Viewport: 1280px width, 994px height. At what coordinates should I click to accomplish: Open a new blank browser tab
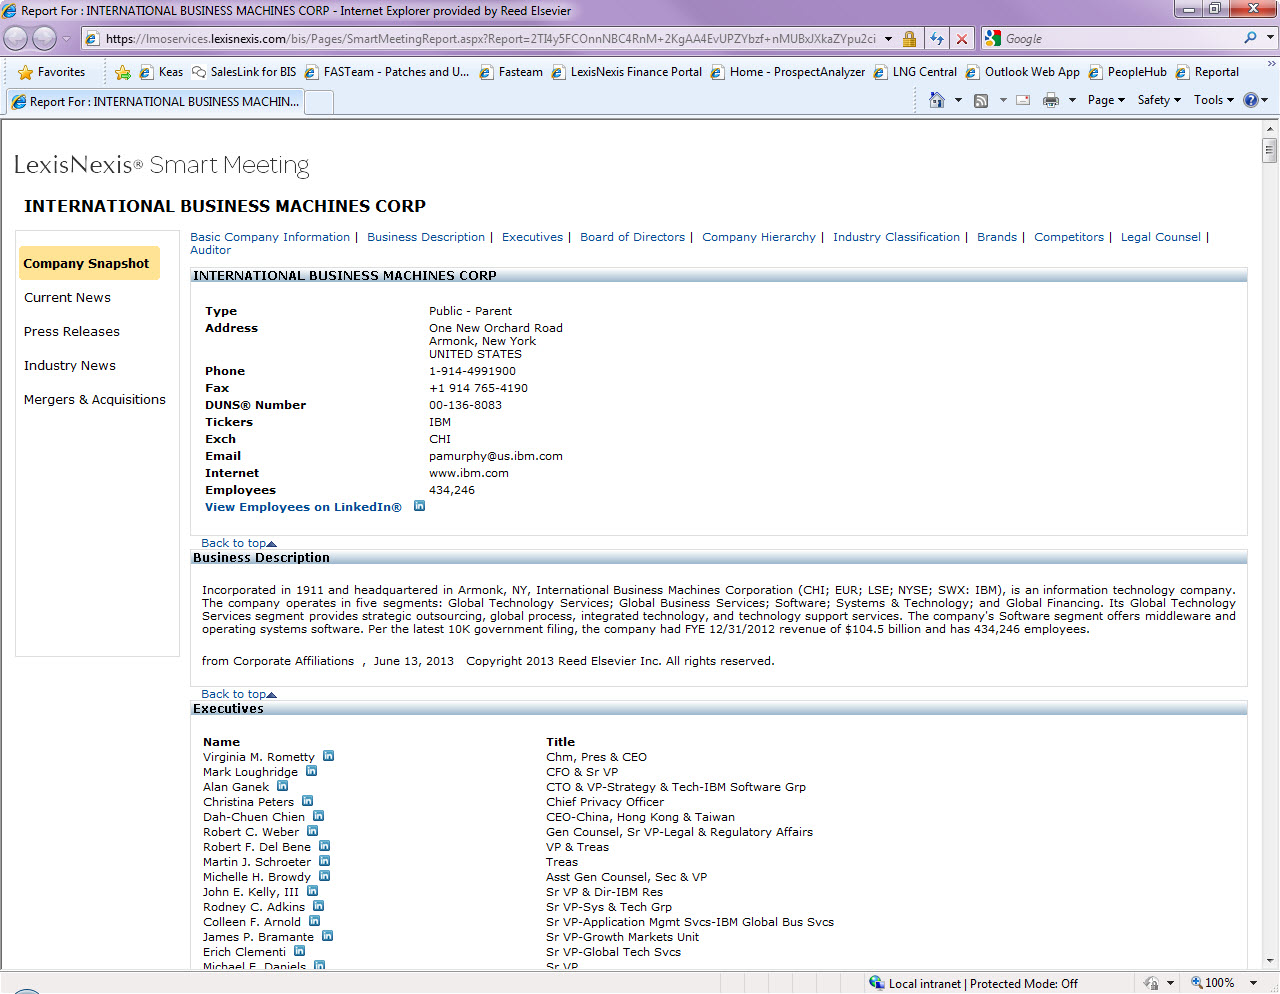319,102
